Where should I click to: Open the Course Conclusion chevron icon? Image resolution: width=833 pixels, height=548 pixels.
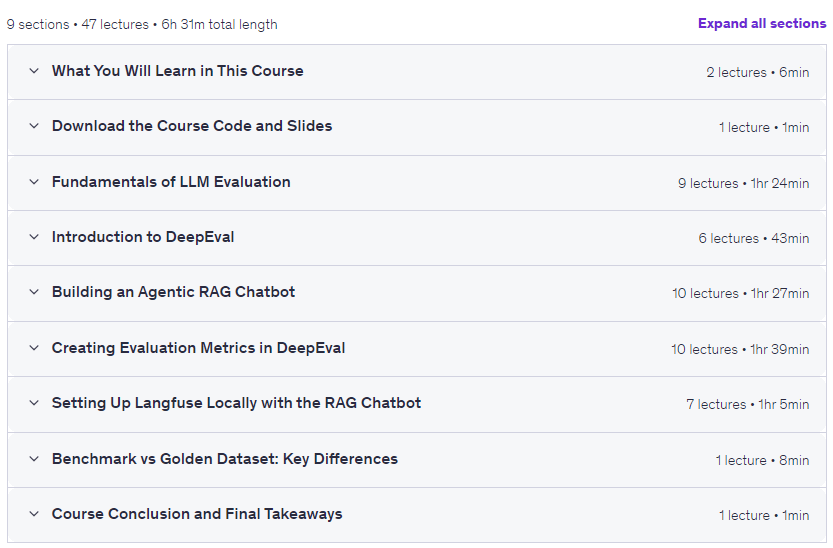34,514
